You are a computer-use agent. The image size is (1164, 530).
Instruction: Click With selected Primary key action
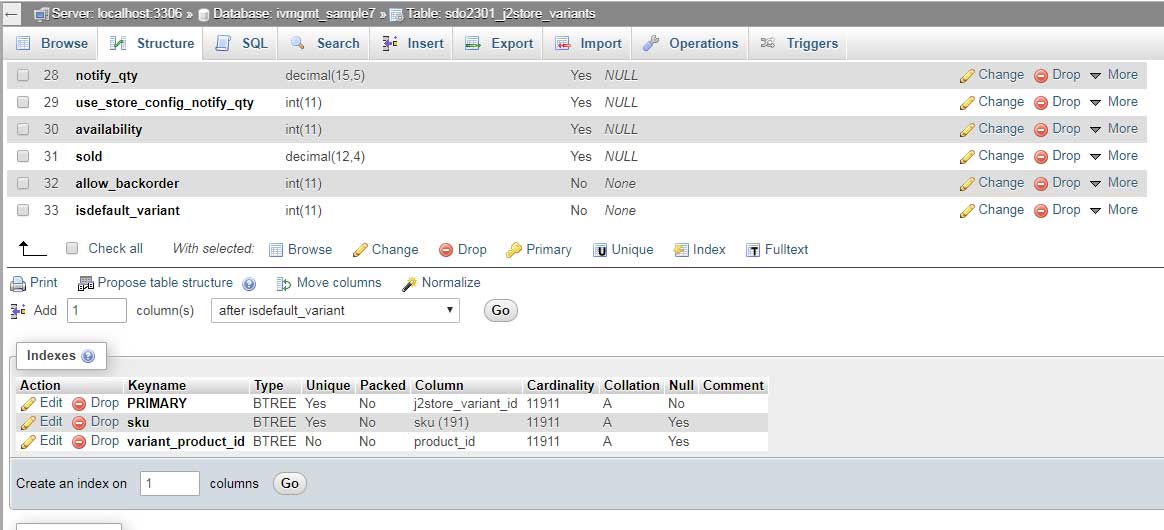(x=539, y=249)
